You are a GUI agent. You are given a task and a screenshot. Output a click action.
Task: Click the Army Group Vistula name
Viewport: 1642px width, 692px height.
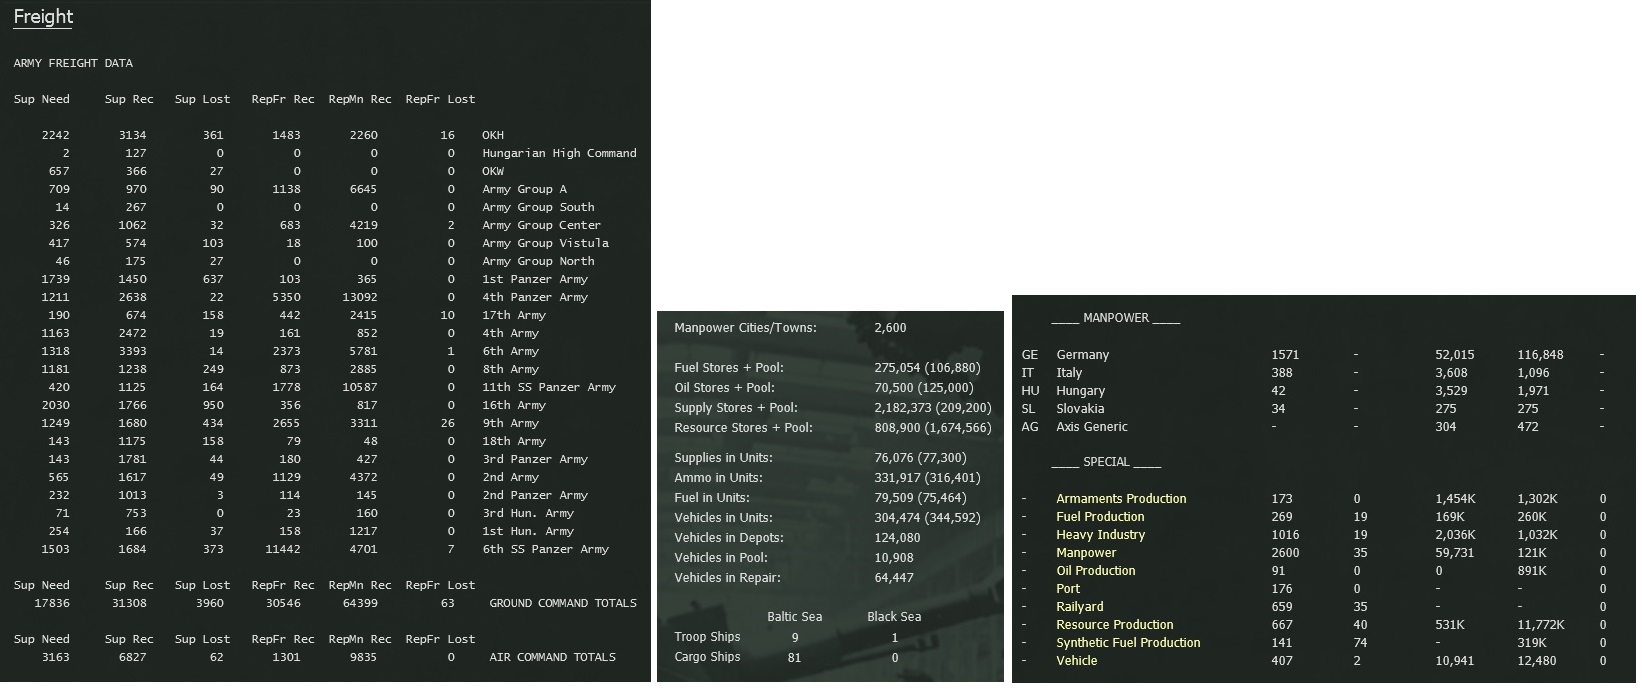point(545,243)
